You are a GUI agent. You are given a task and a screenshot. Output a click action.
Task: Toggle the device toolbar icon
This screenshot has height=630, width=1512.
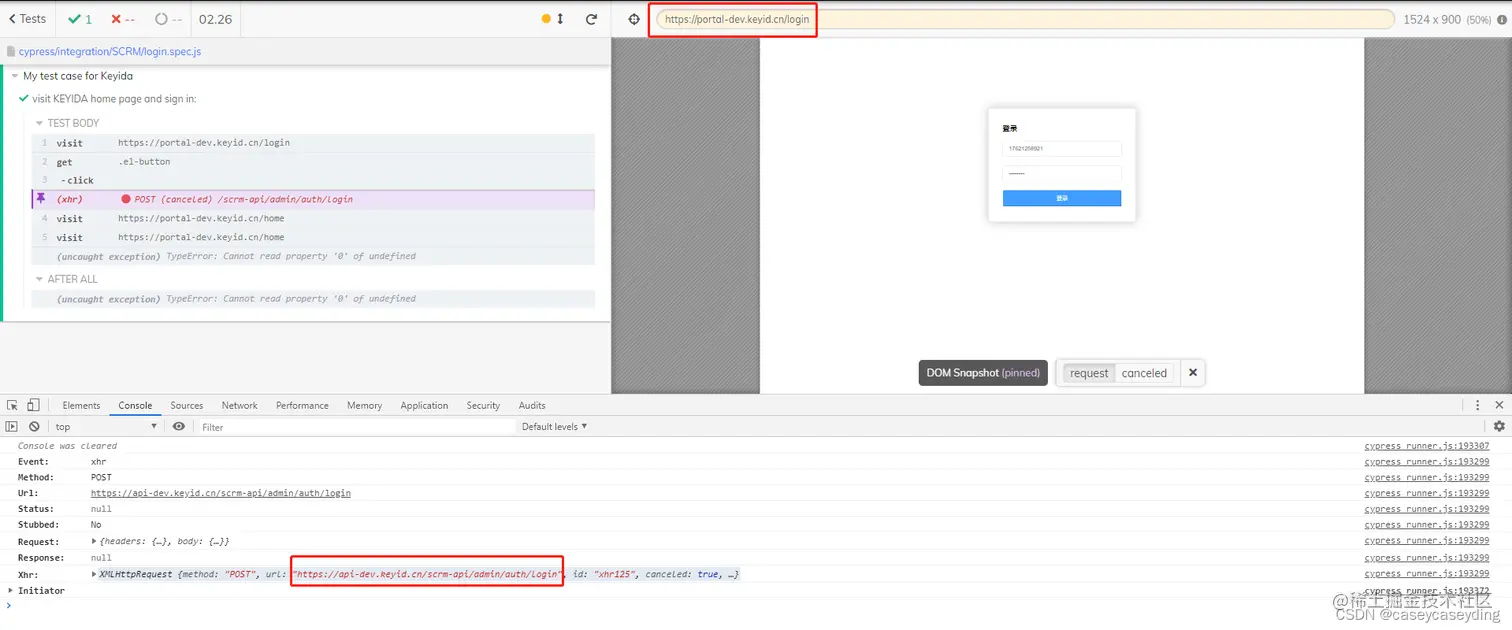[33, 405]
